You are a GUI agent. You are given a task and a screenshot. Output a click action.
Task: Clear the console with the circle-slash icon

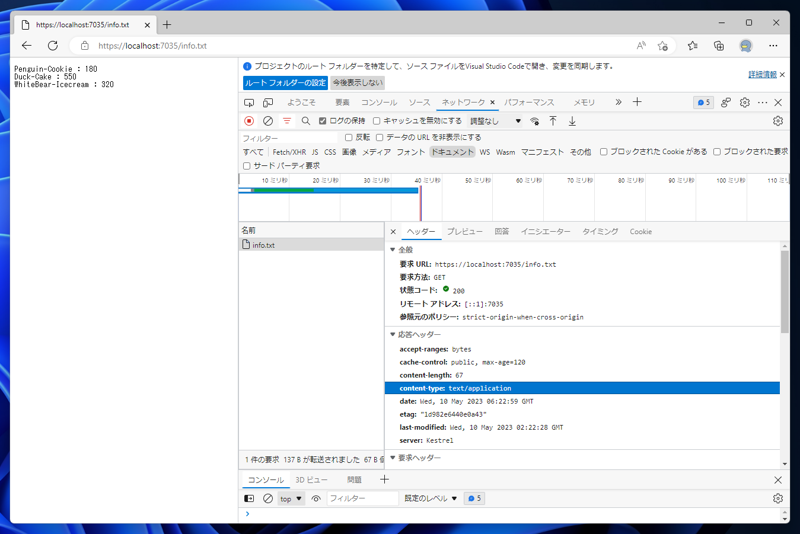point(268,498)
